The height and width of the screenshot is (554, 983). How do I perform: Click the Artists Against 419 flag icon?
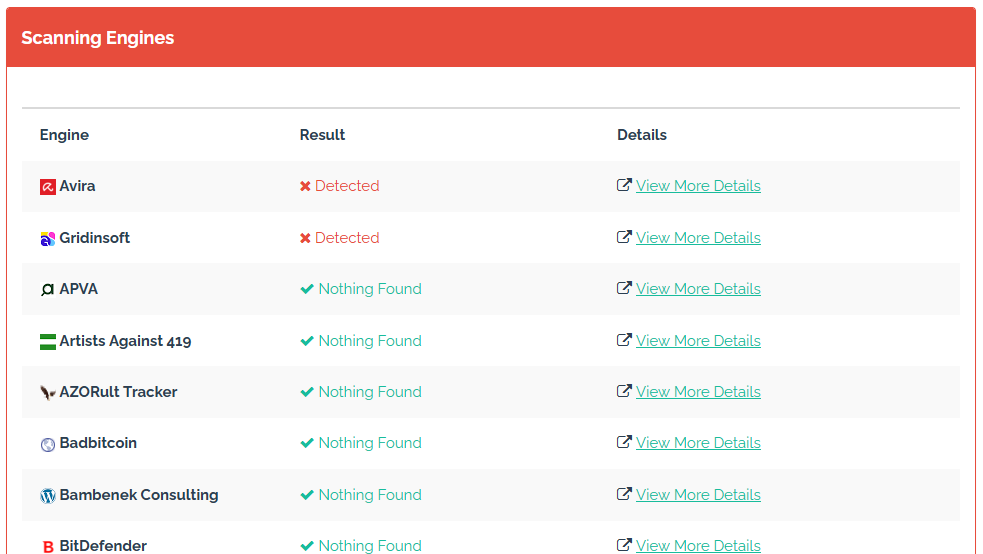tap(48, 342)
